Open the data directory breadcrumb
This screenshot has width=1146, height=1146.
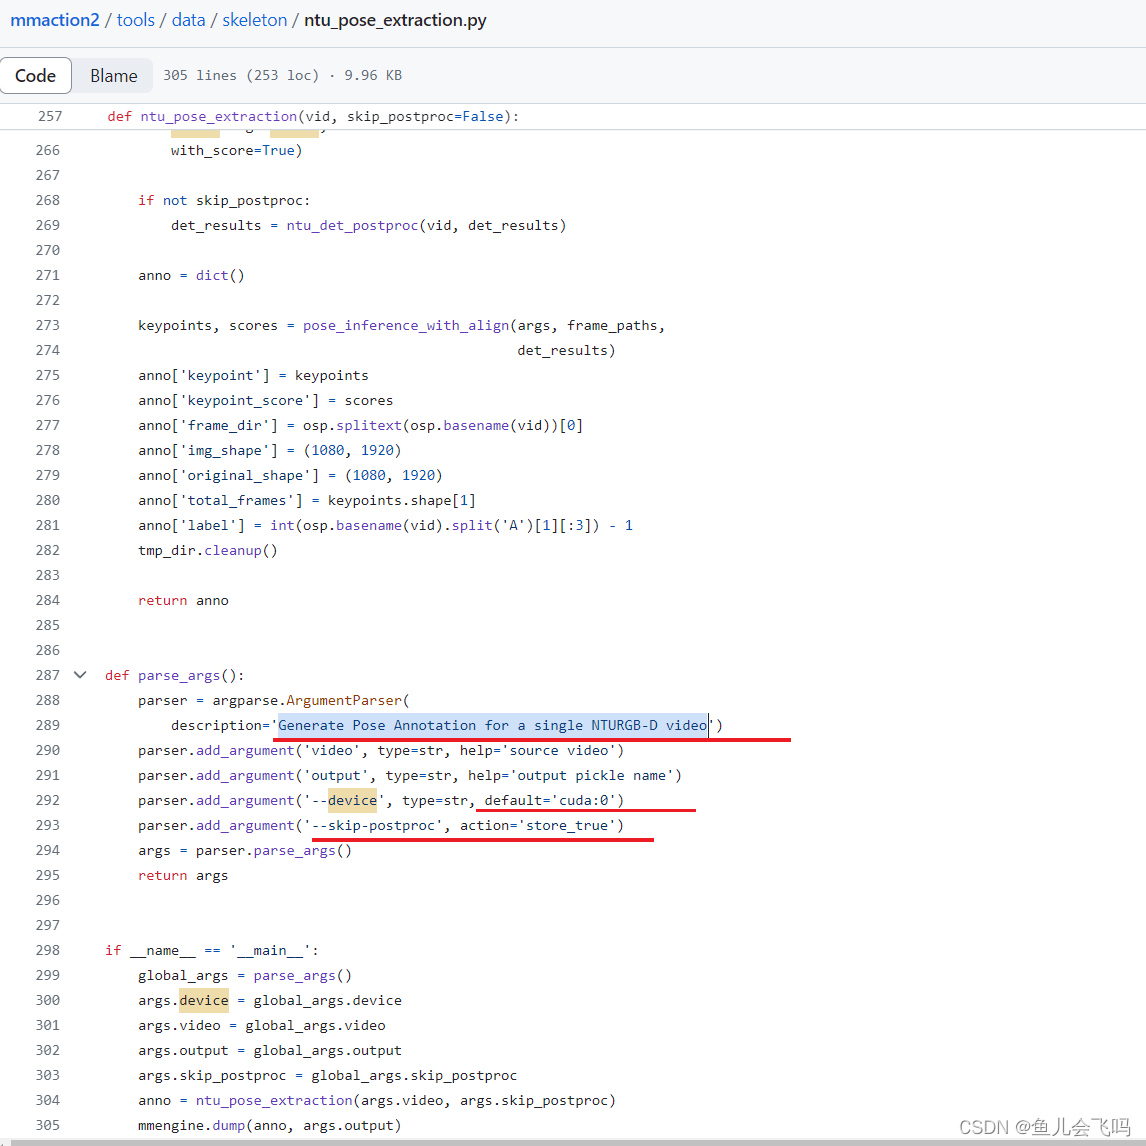click(x=188, y=20)
